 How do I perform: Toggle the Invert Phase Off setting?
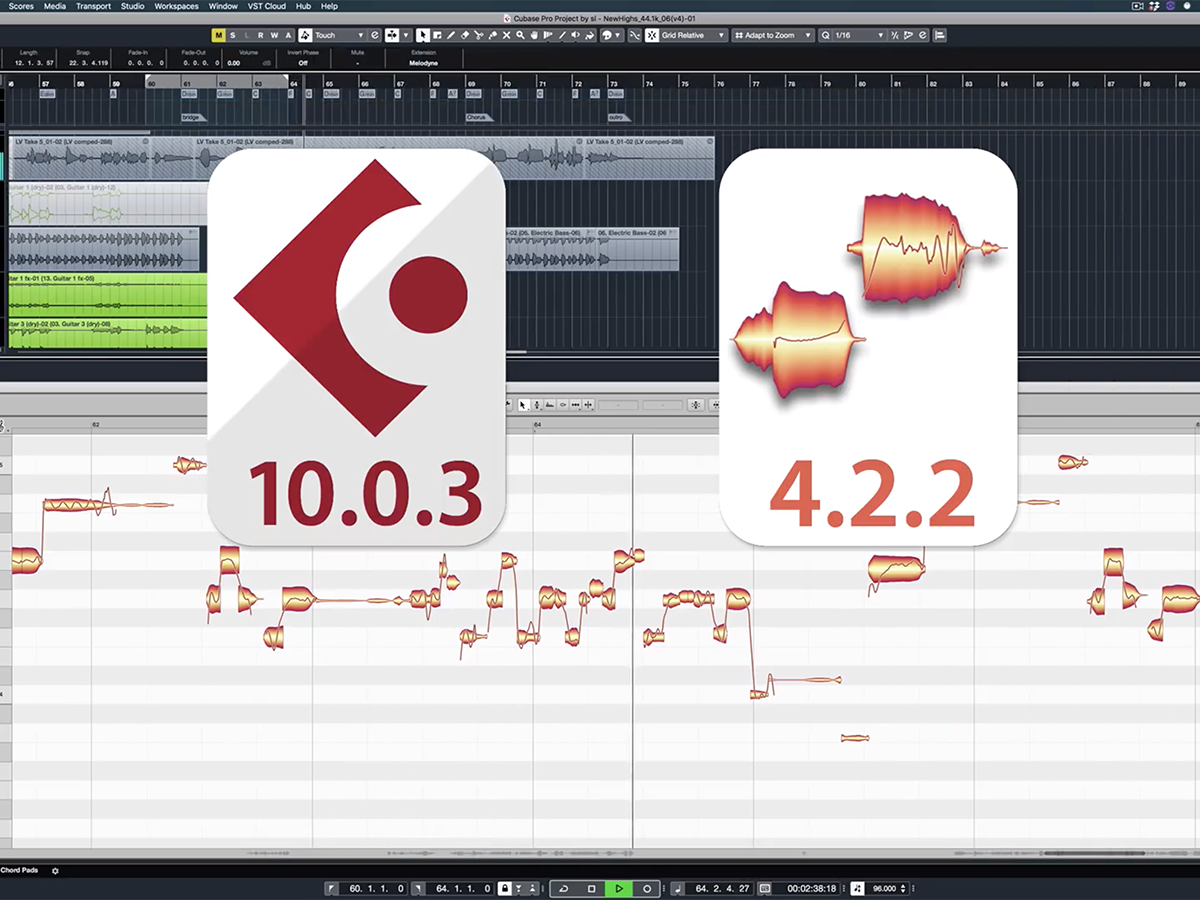[x=302, y=63]
